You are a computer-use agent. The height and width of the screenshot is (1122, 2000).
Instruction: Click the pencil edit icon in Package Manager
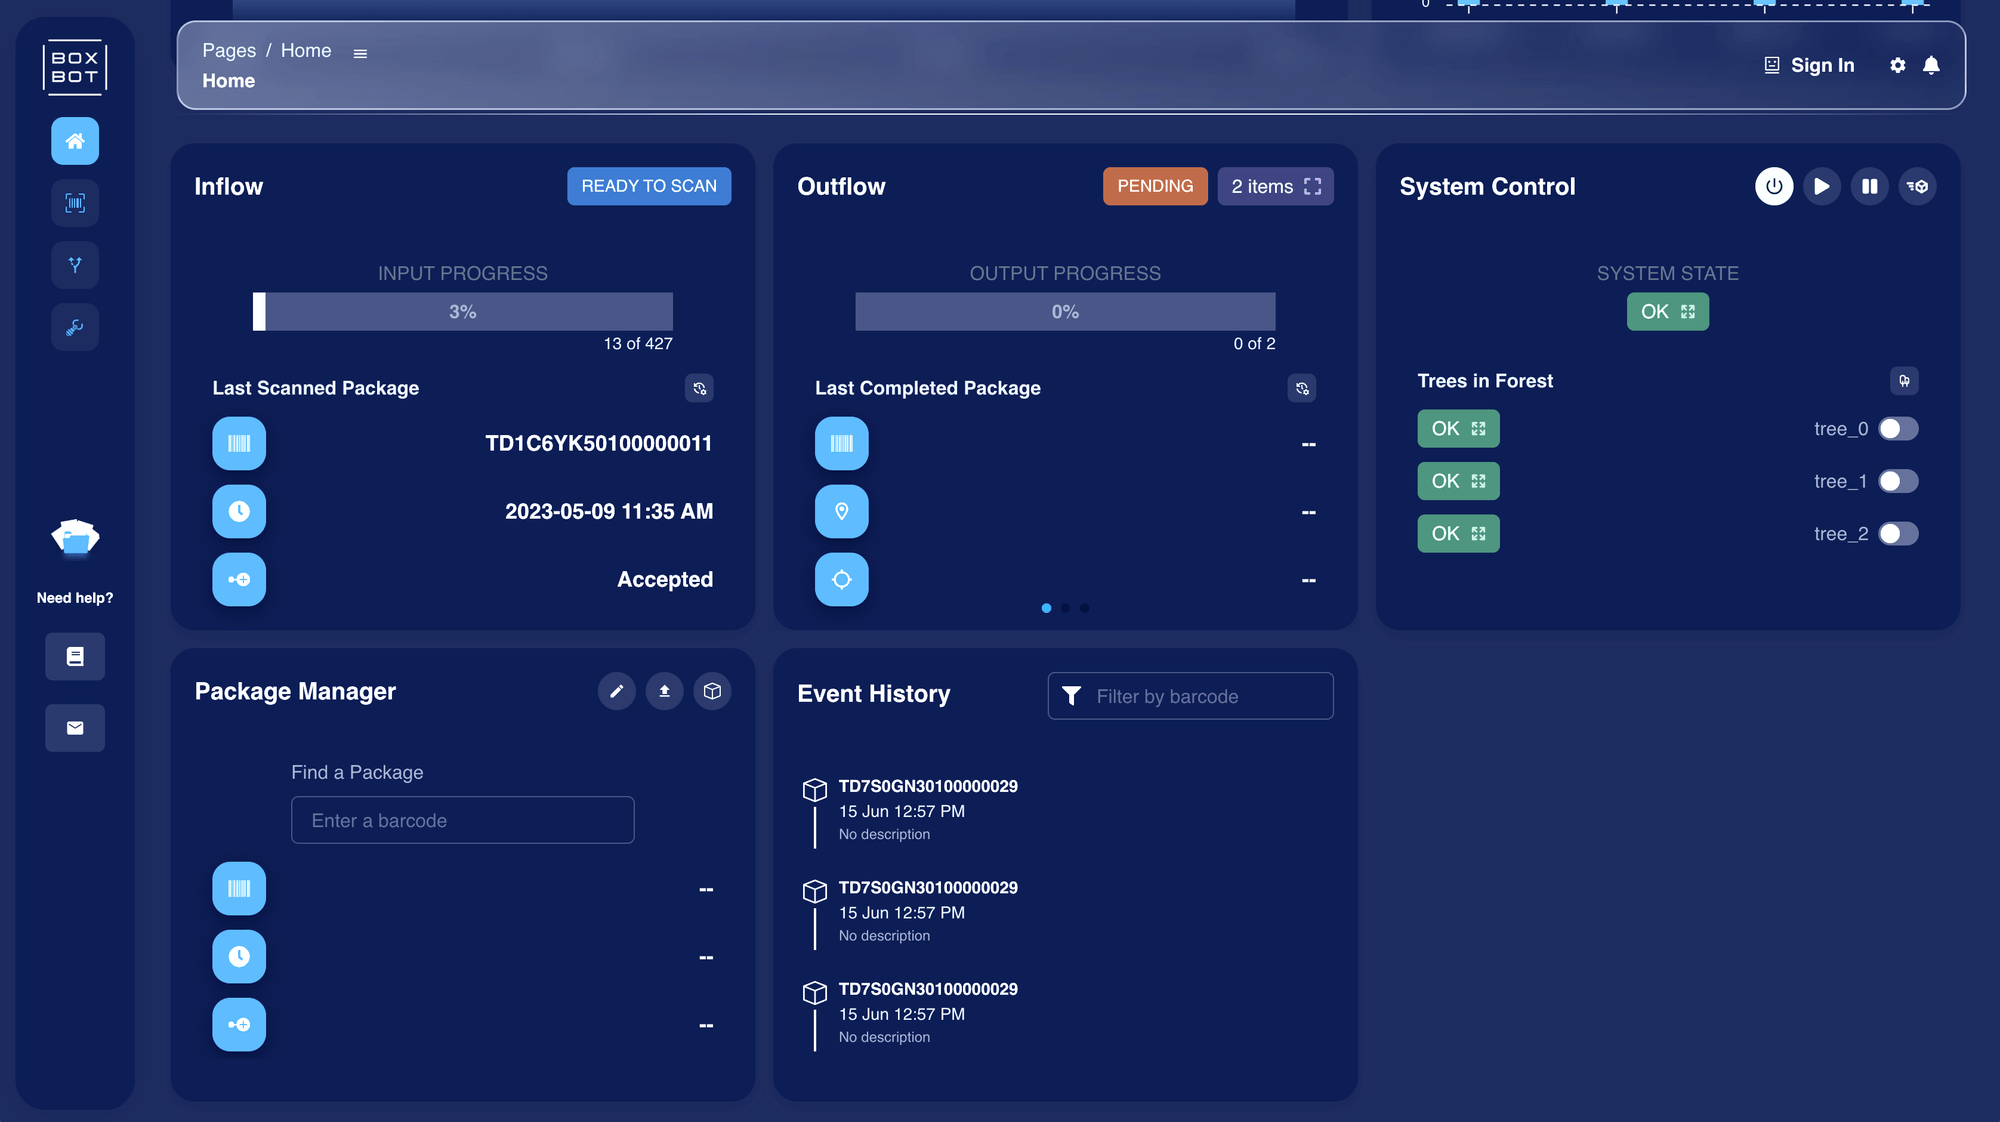click(x=616, y=691)
